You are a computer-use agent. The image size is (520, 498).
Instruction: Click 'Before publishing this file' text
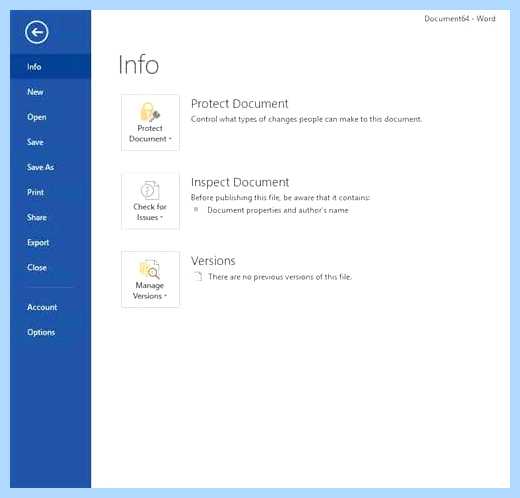tap(280, 198)
